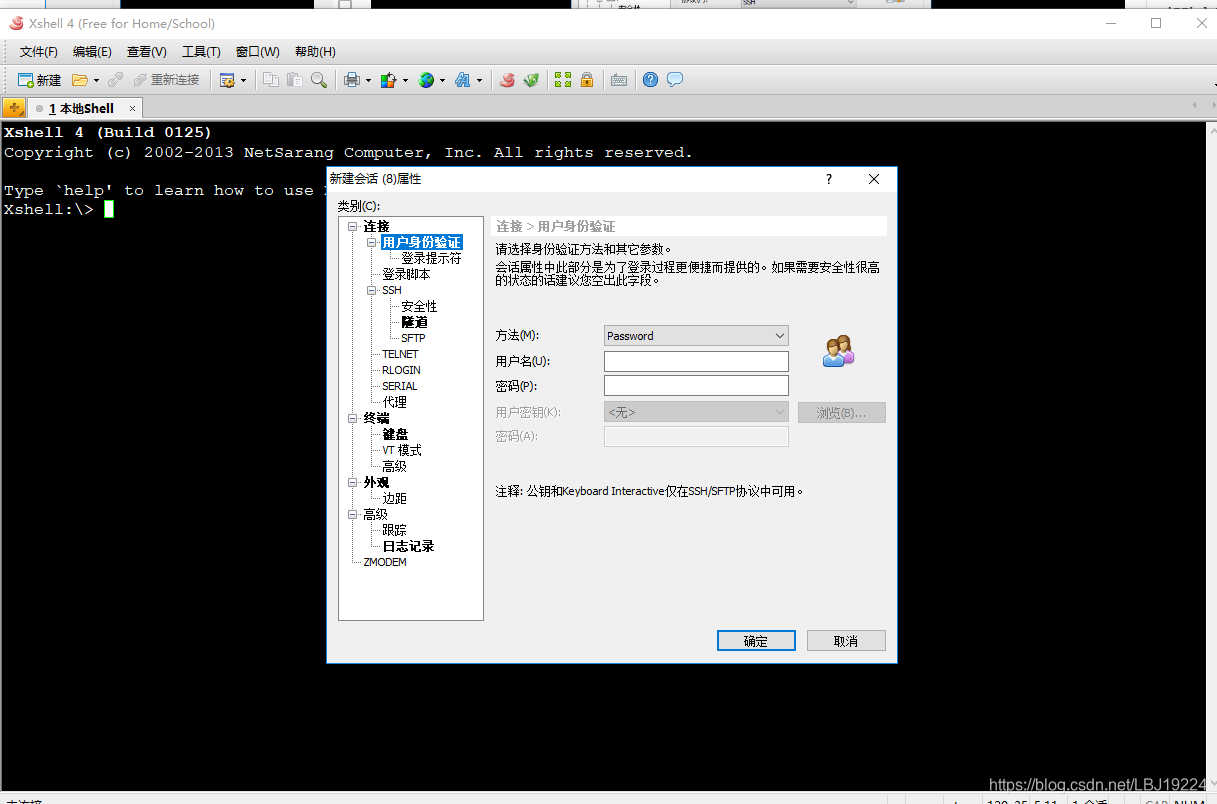Click the Find magnifier icon in the toolbar
This screenshot has height=804, width=1217.
point(318,80)
